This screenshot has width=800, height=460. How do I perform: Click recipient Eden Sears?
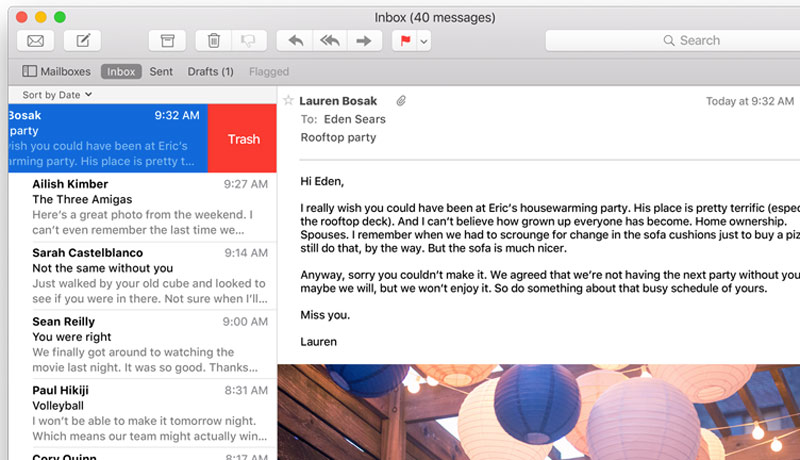pos(355,119)
